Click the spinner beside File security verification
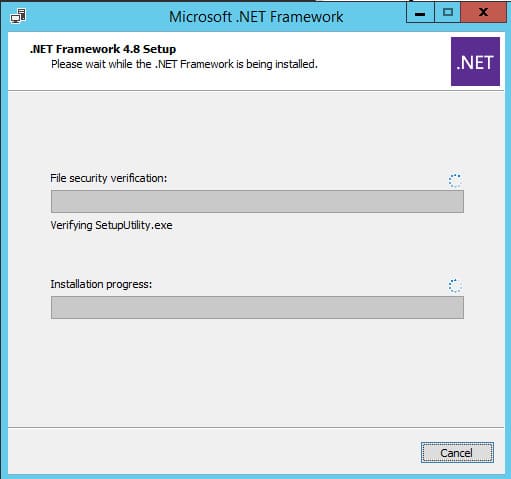 tap(455, 180)
